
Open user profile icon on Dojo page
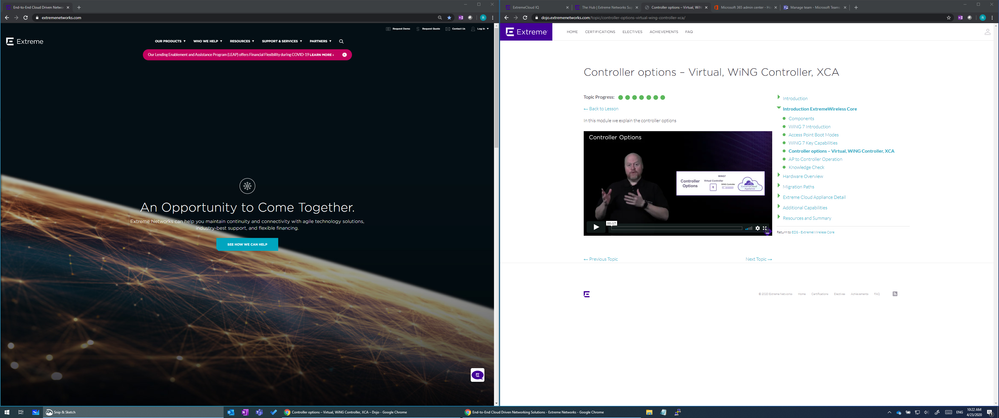988,31
